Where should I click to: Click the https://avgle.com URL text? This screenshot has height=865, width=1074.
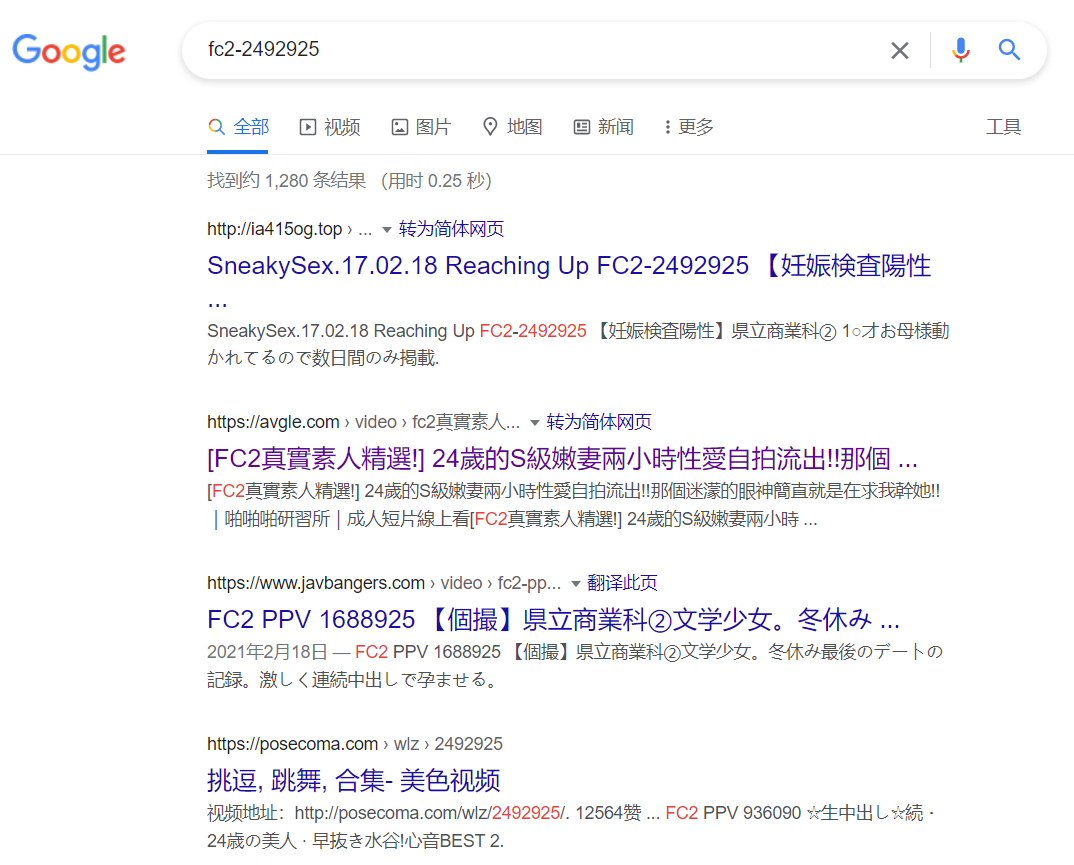pyautogui.click(x=273, y=422)
